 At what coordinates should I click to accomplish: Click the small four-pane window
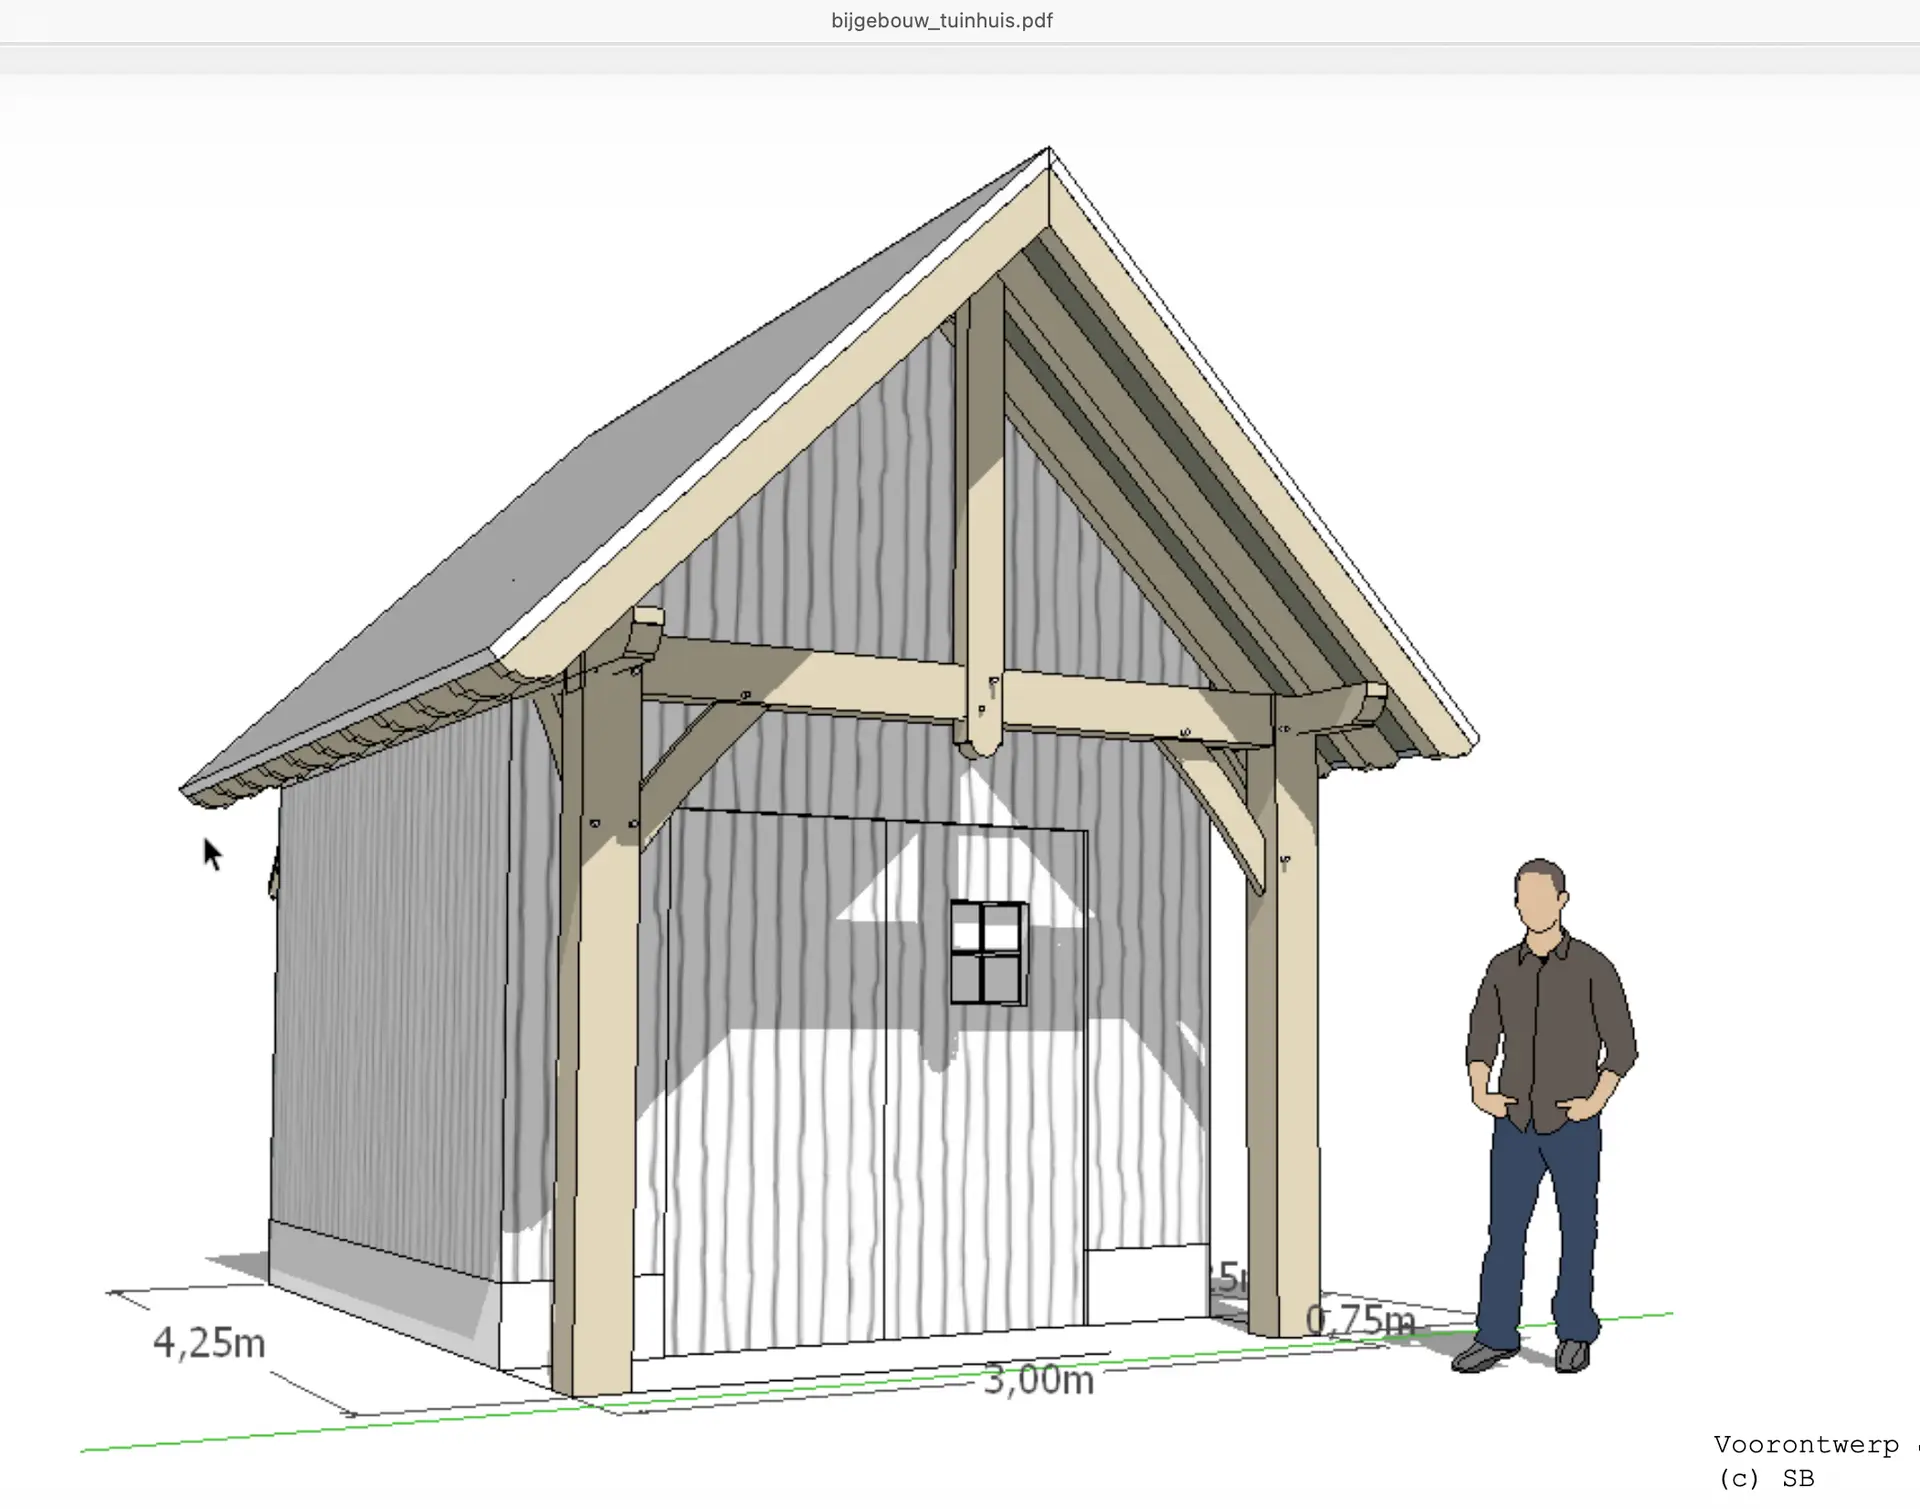(x=987, y=952)
